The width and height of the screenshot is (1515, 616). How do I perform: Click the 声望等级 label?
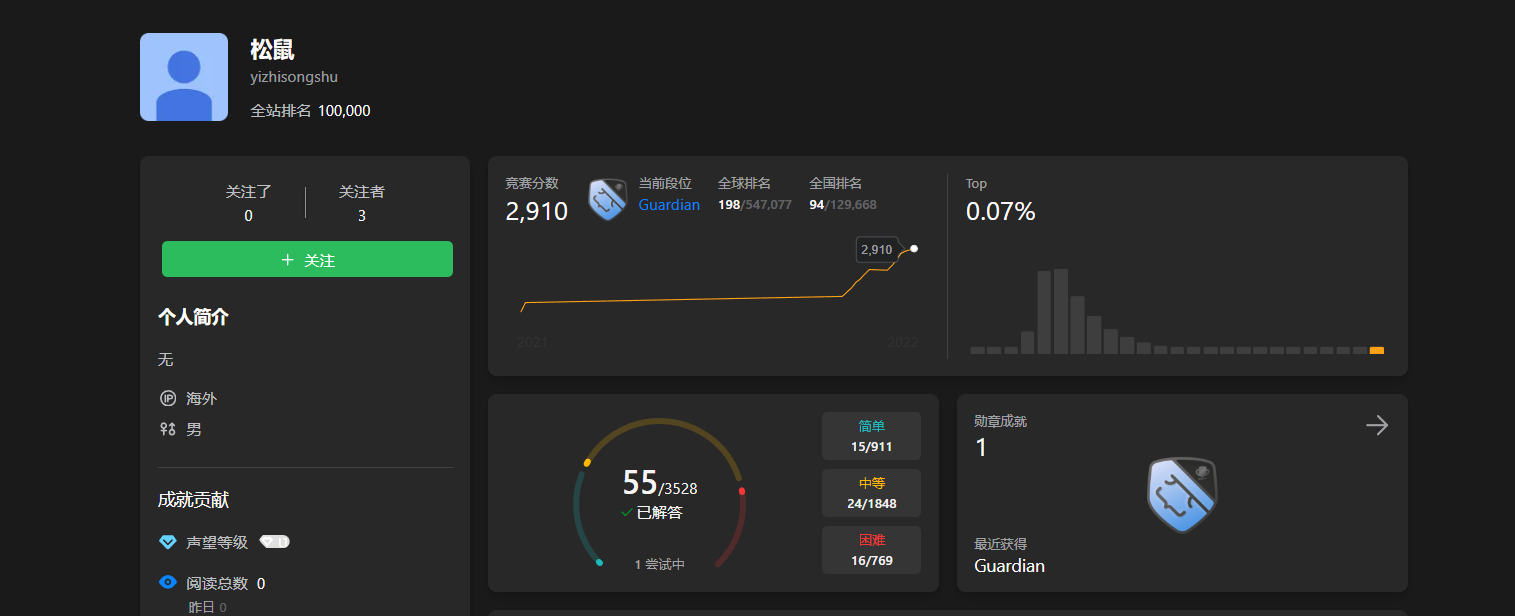pos(217,542)
